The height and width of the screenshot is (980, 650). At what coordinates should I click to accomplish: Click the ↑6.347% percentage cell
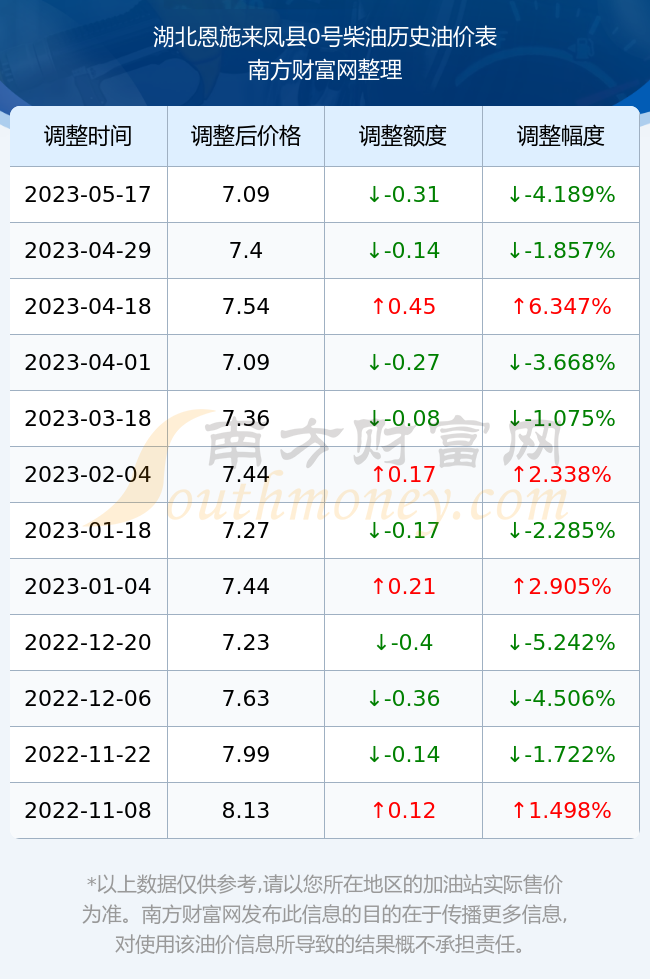(x=561, y=306)
